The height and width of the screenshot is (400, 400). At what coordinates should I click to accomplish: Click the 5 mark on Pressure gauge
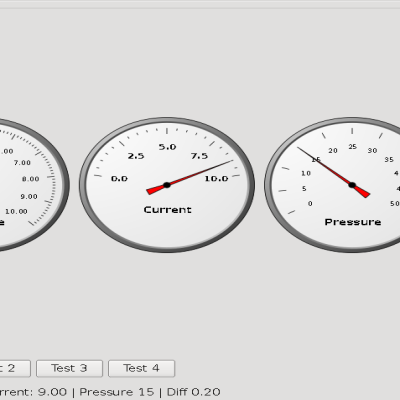point(304,189)
